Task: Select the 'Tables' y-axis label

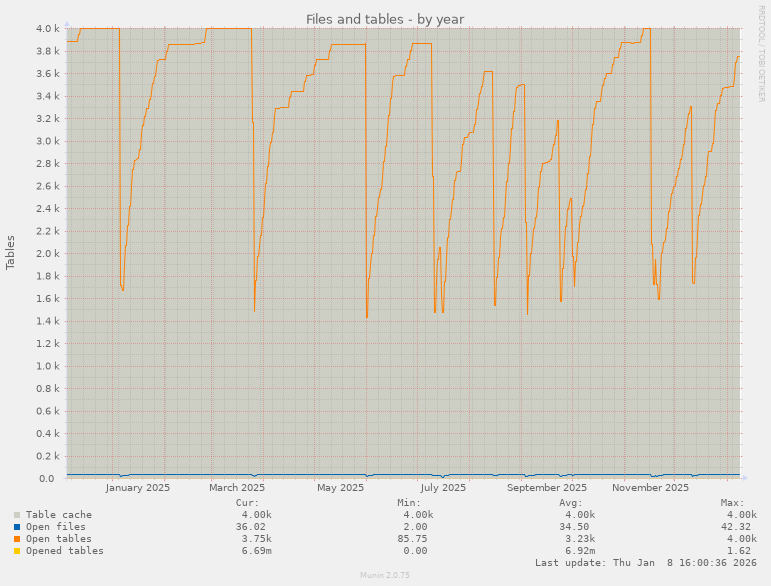Action: [11, 252]
